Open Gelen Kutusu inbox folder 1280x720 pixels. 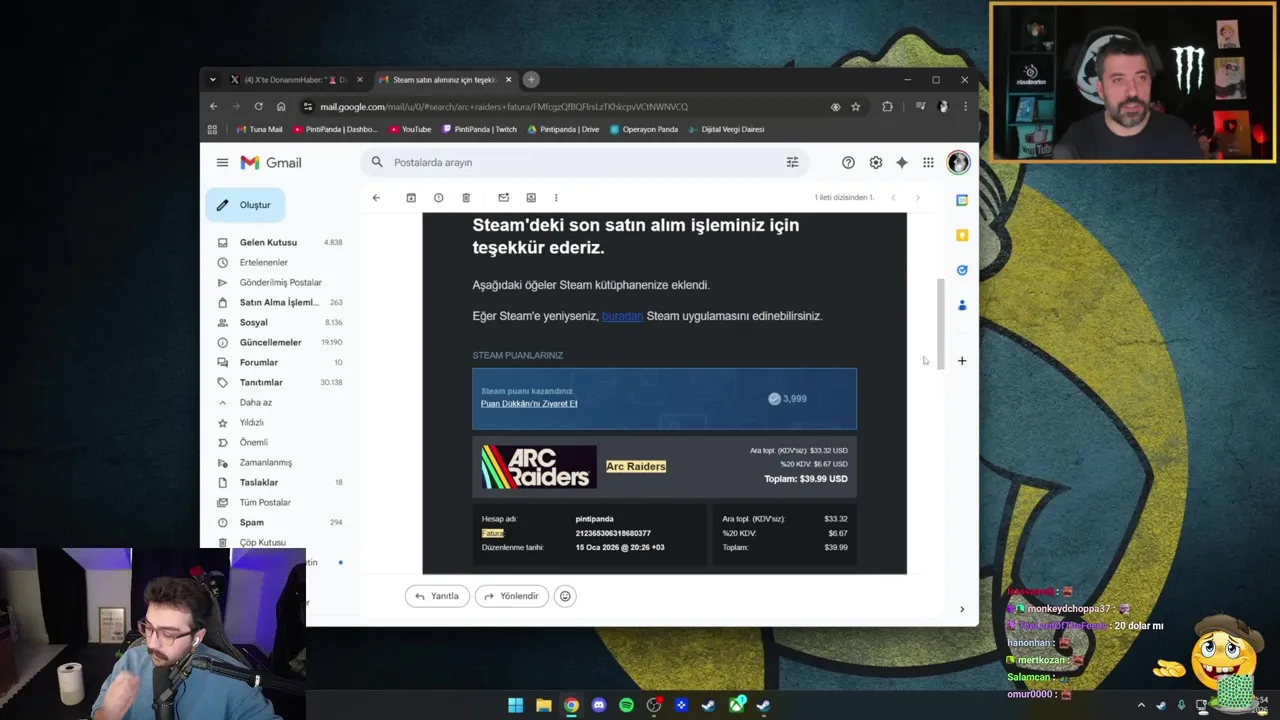[x=268, y=242]
